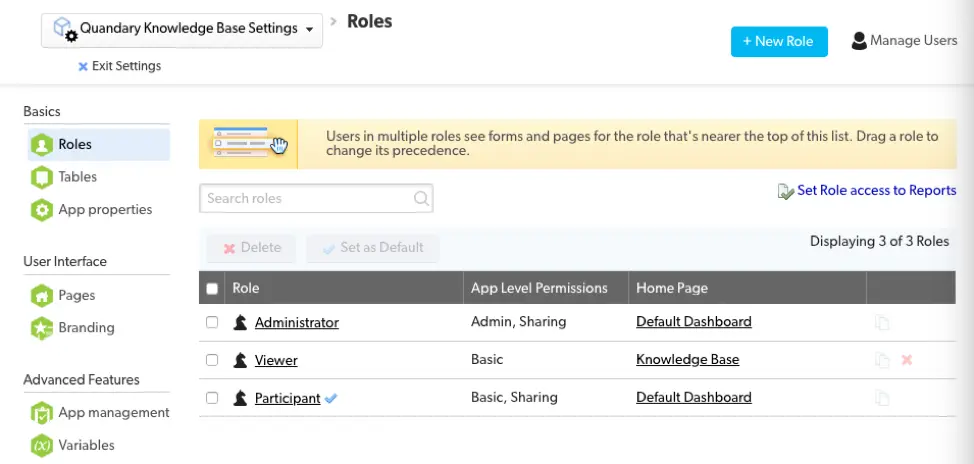Viewport: 974px width, 464px height.
Task: Click the search magnifier icon
Action: coord(421,199)
